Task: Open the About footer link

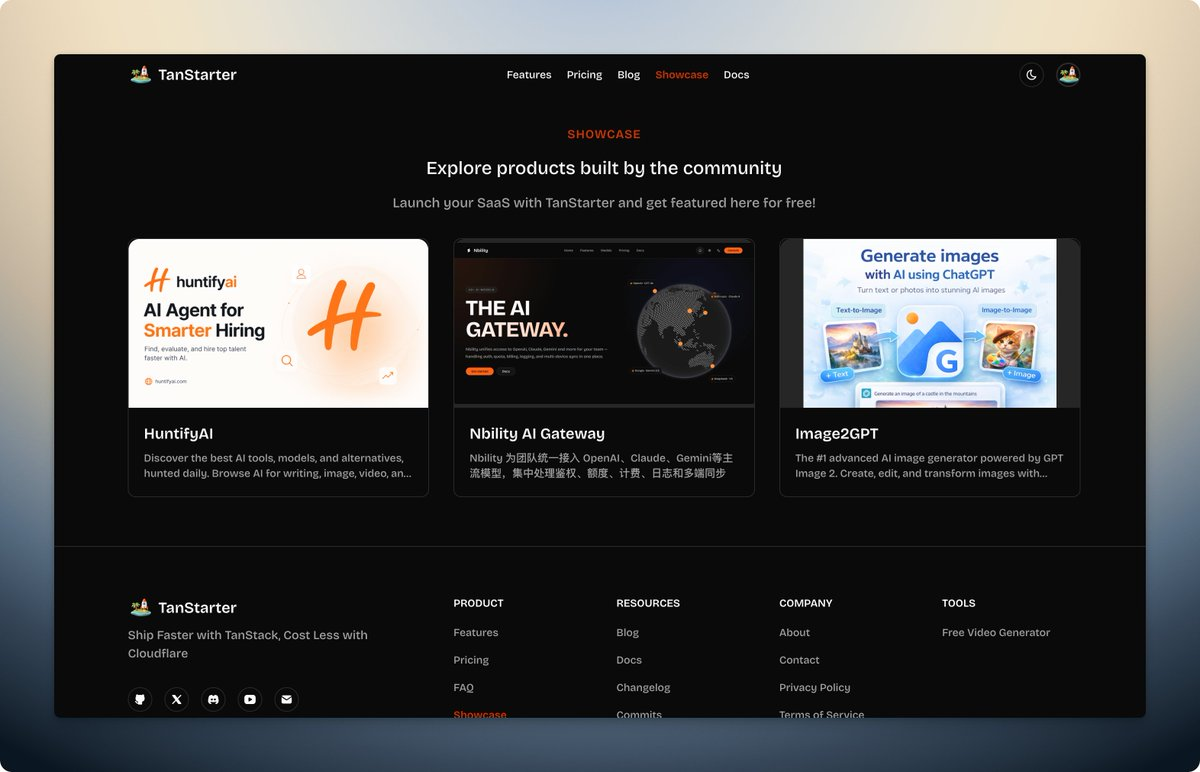Action: 795,633
